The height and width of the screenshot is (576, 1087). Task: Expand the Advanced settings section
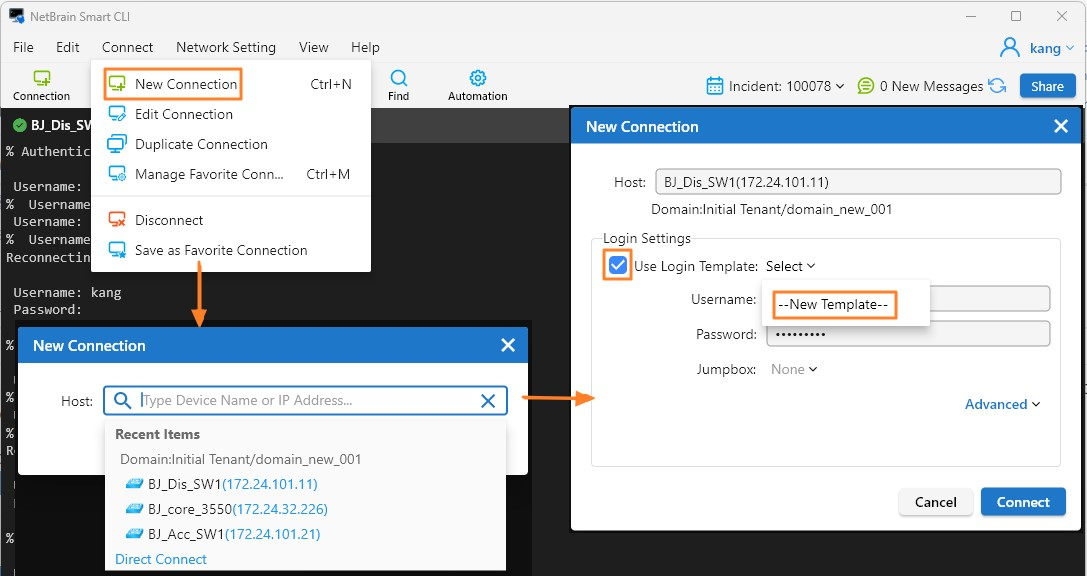(1002, 404)
